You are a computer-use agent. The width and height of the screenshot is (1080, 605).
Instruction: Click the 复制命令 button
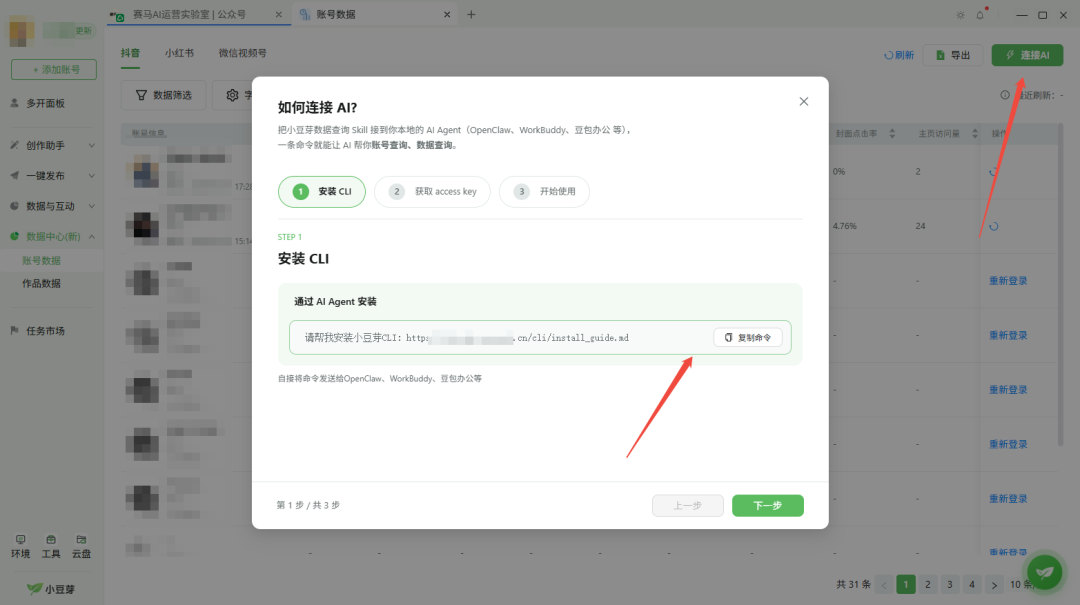(x=748, y=338)
